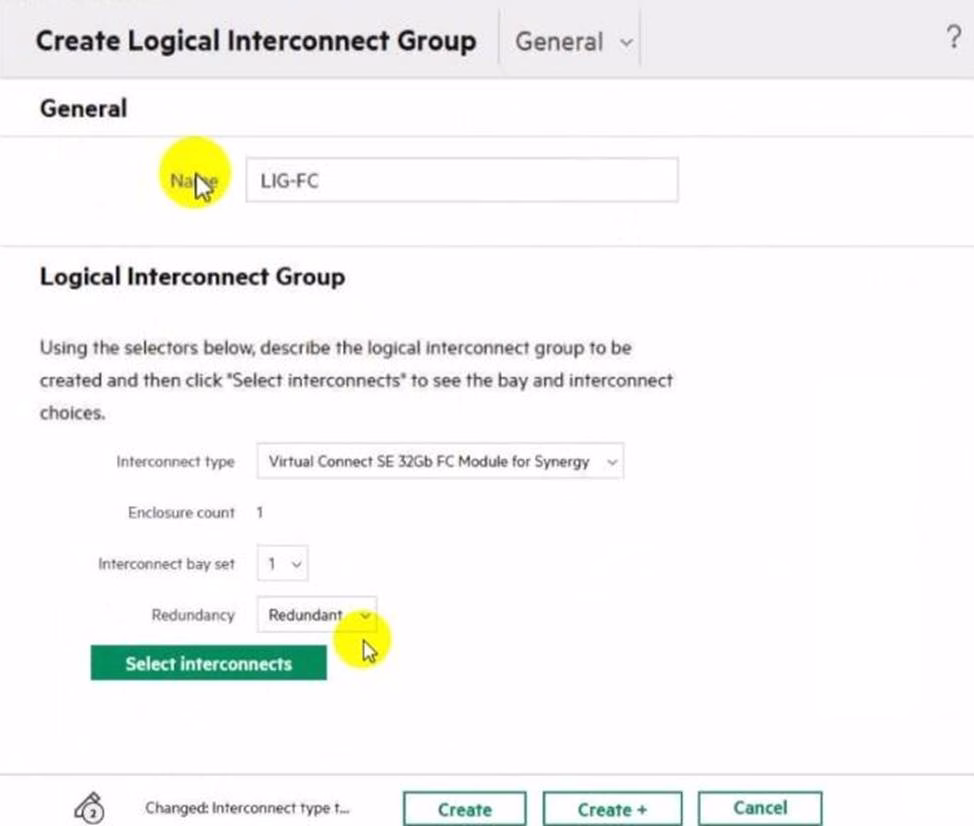974x826 pixels.
Task: Click the Logical Interconnect Group section heading
Action: 192,277
